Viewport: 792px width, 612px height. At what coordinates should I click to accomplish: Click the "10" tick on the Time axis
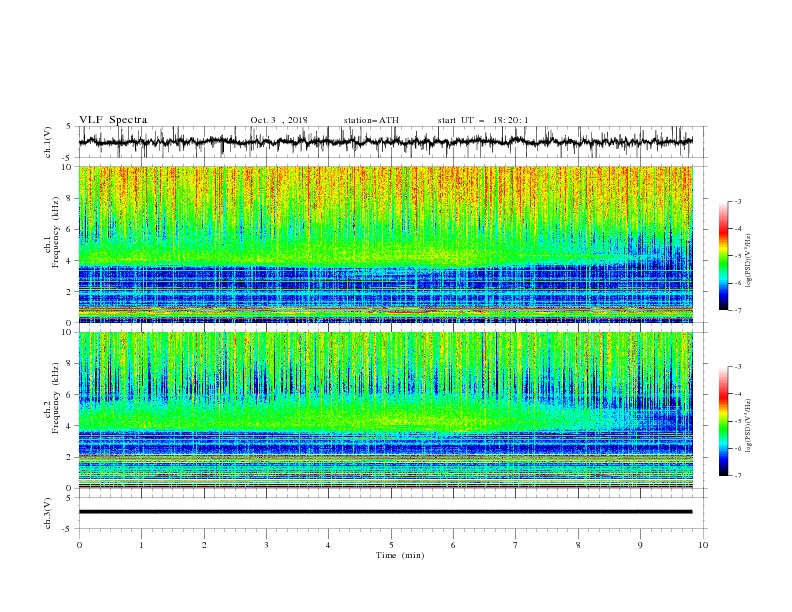click(x=703, y=545)
